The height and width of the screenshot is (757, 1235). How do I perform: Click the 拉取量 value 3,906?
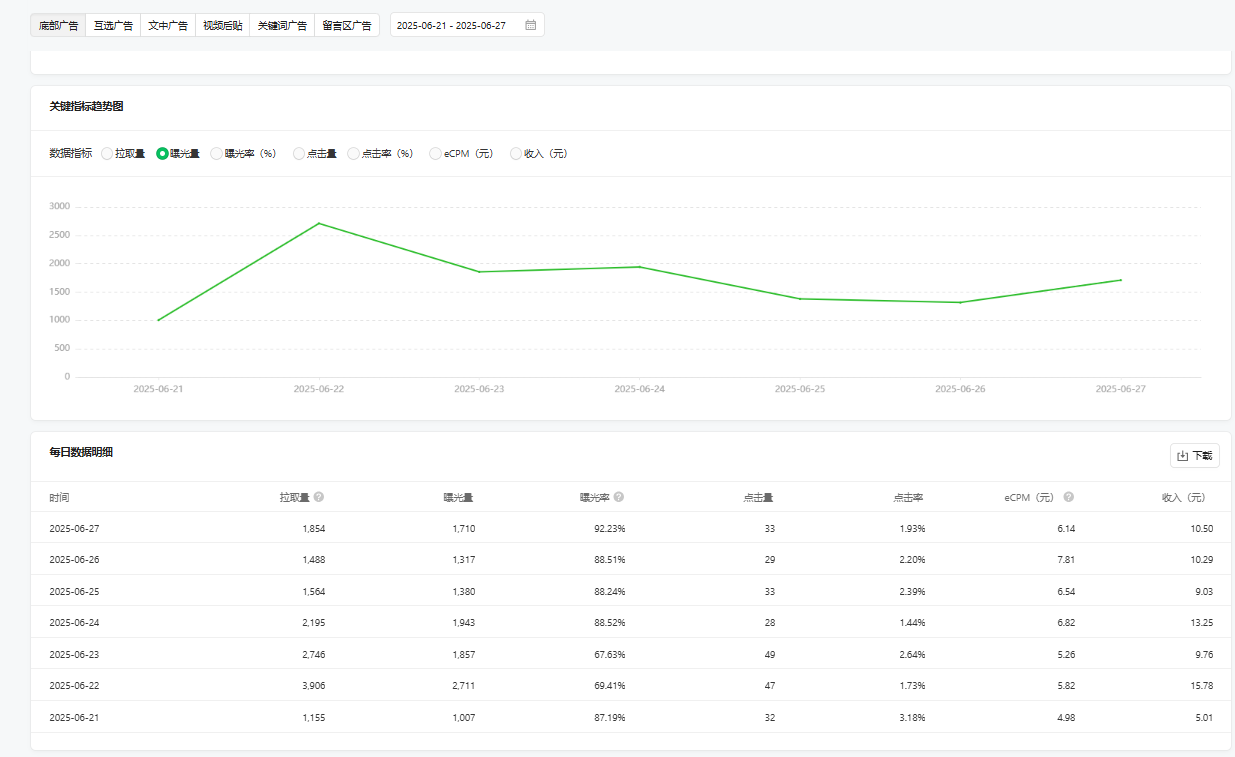tap(313, 685)
